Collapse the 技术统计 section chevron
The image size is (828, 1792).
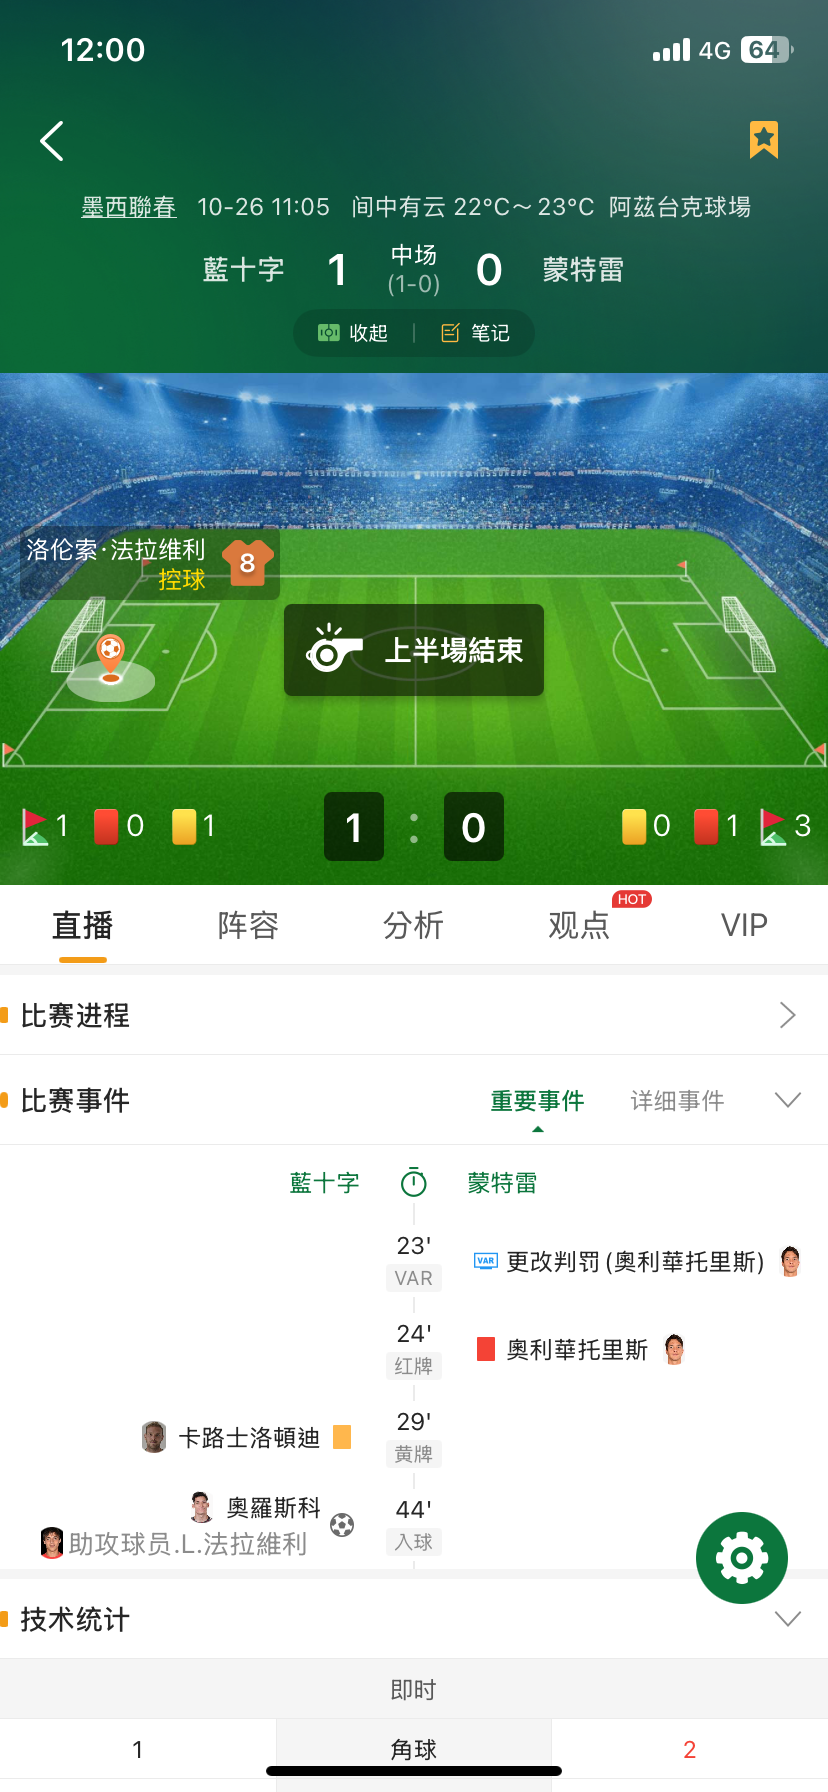pos(788,1619)
